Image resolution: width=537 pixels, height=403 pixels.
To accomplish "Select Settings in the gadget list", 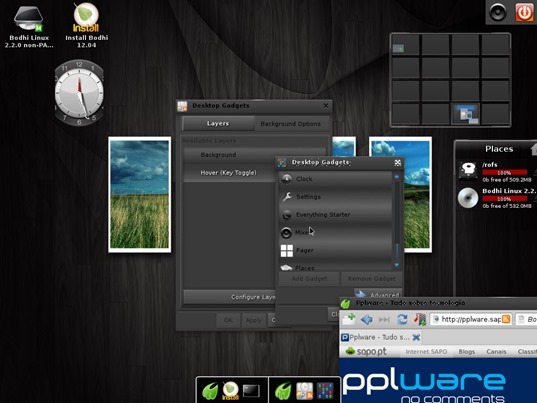I will pos(336,197).
